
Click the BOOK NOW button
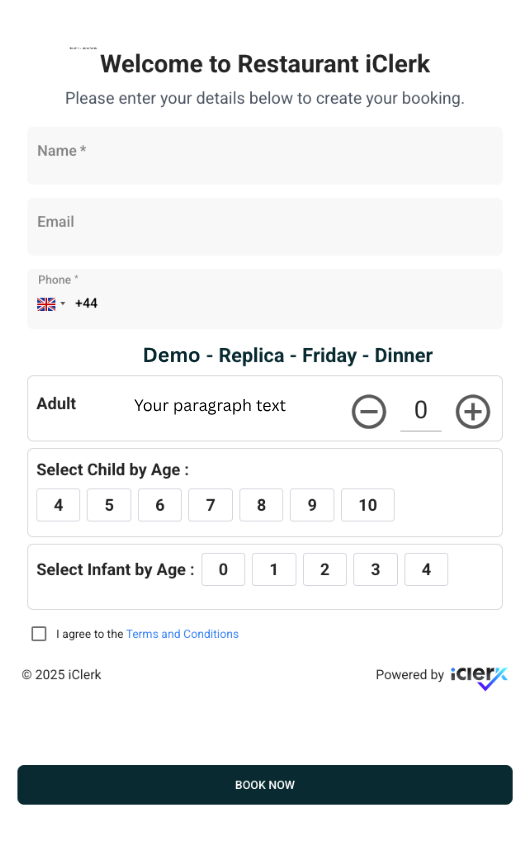[265, 785]
